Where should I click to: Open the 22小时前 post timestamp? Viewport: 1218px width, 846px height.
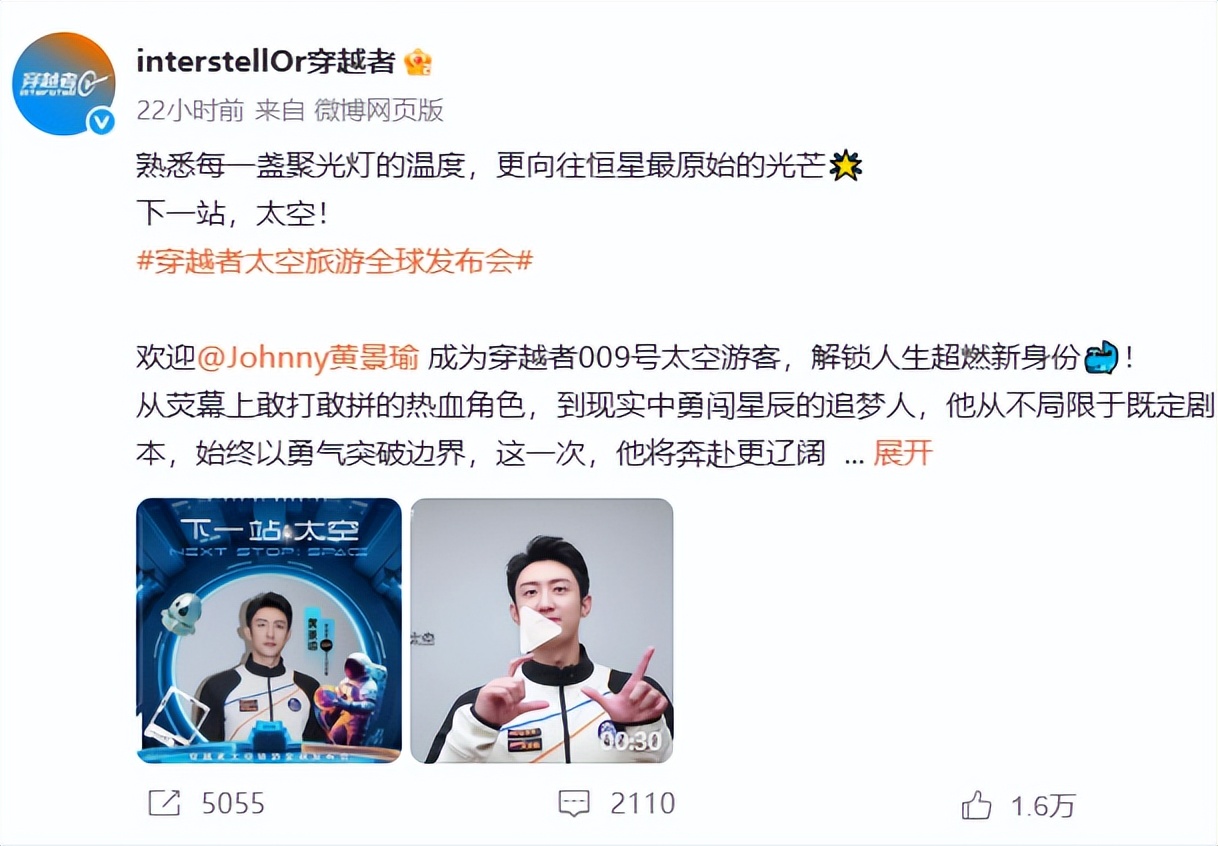point(190,110)
